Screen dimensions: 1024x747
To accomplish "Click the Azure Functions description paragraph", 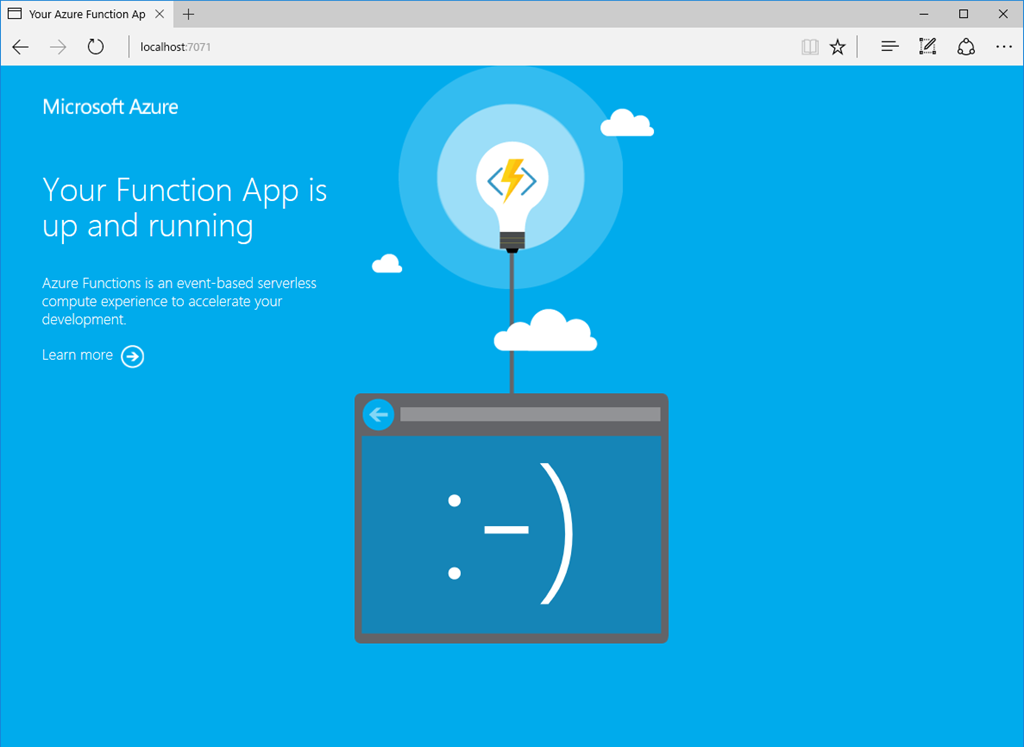I will pos(179,301).
